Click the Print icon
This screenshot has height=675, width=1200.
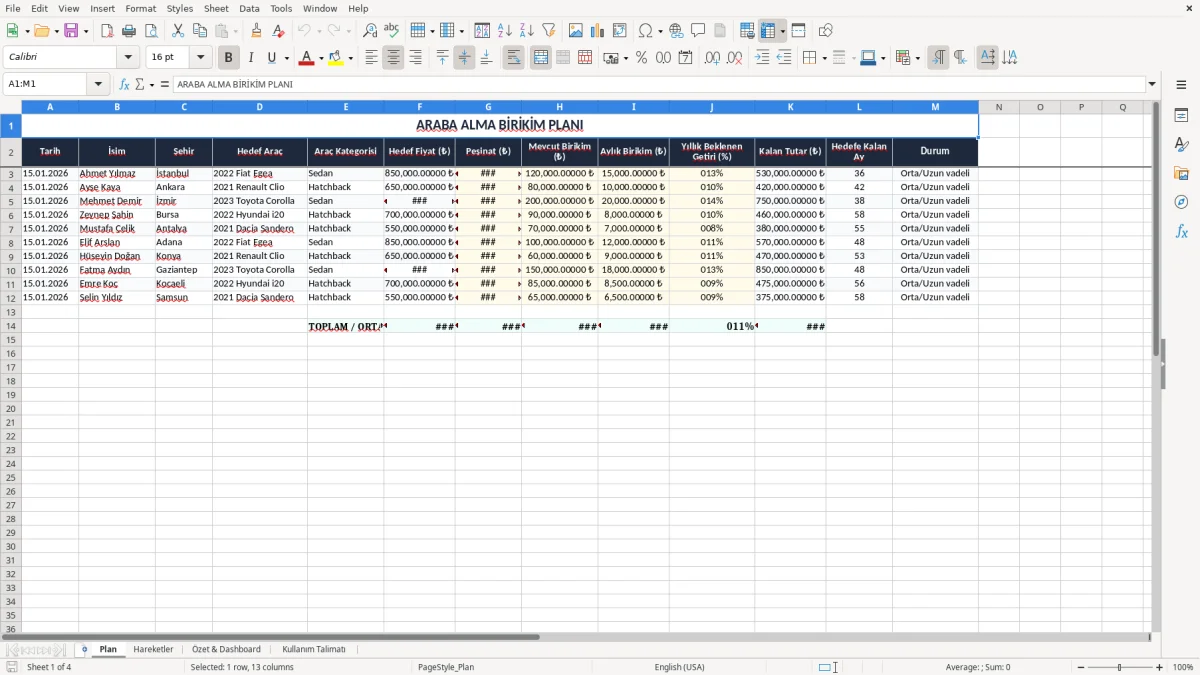129,31
